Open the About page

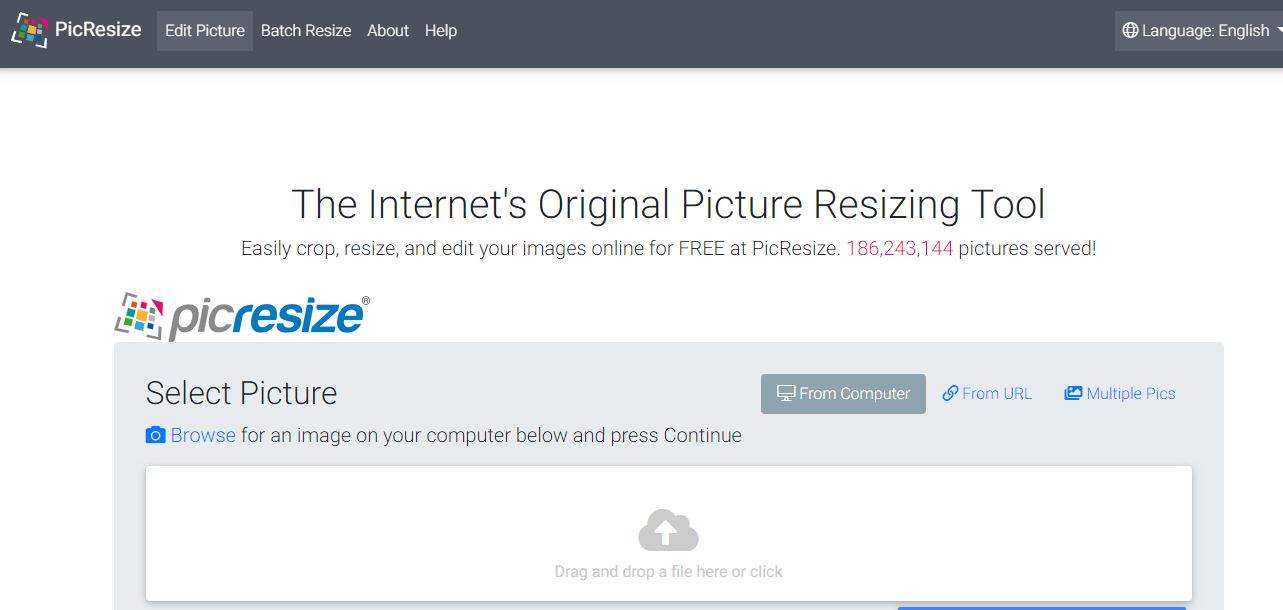coord(388,31)
